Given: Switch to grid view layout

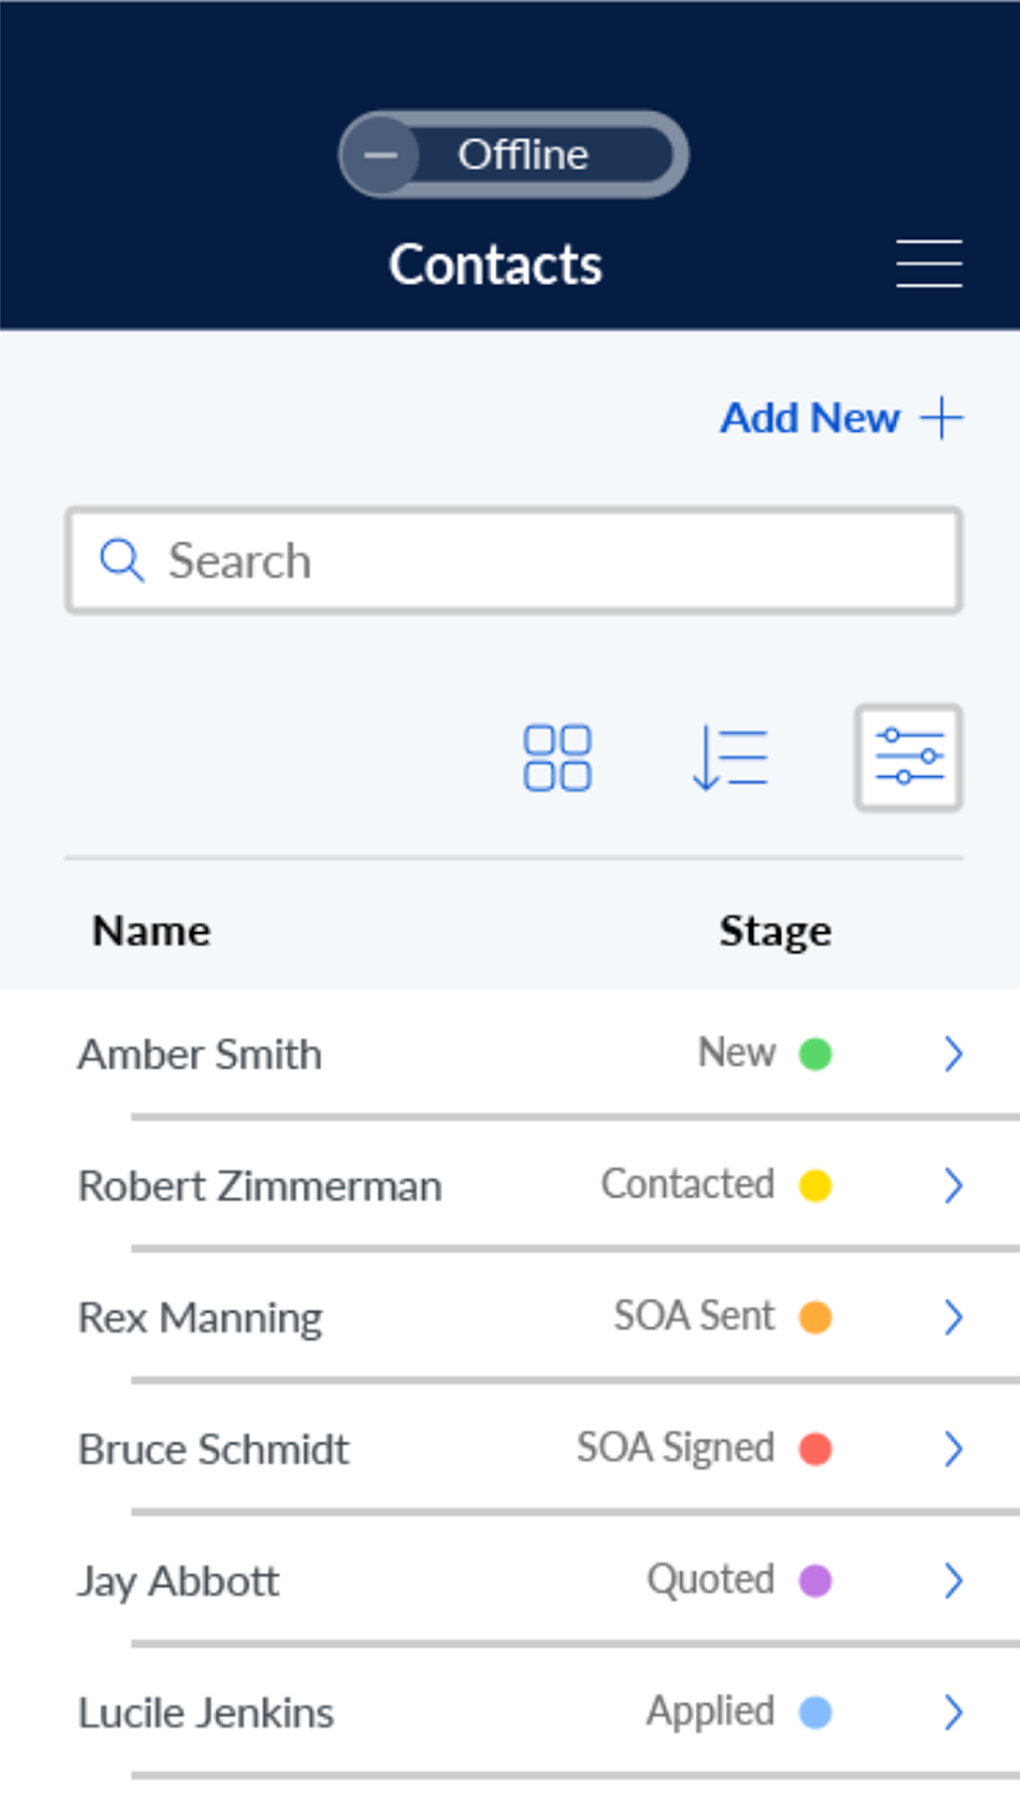Looking at the screenshot, I should pyautogui.click(x=557, y=758).
